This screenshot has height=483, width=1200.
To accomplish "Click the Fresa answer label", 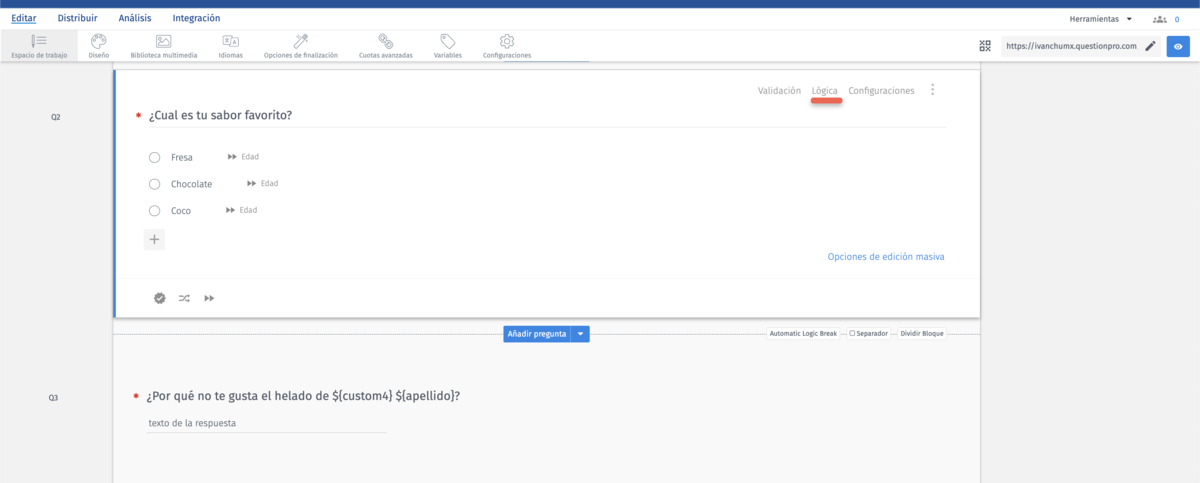I will click(182, 157).
